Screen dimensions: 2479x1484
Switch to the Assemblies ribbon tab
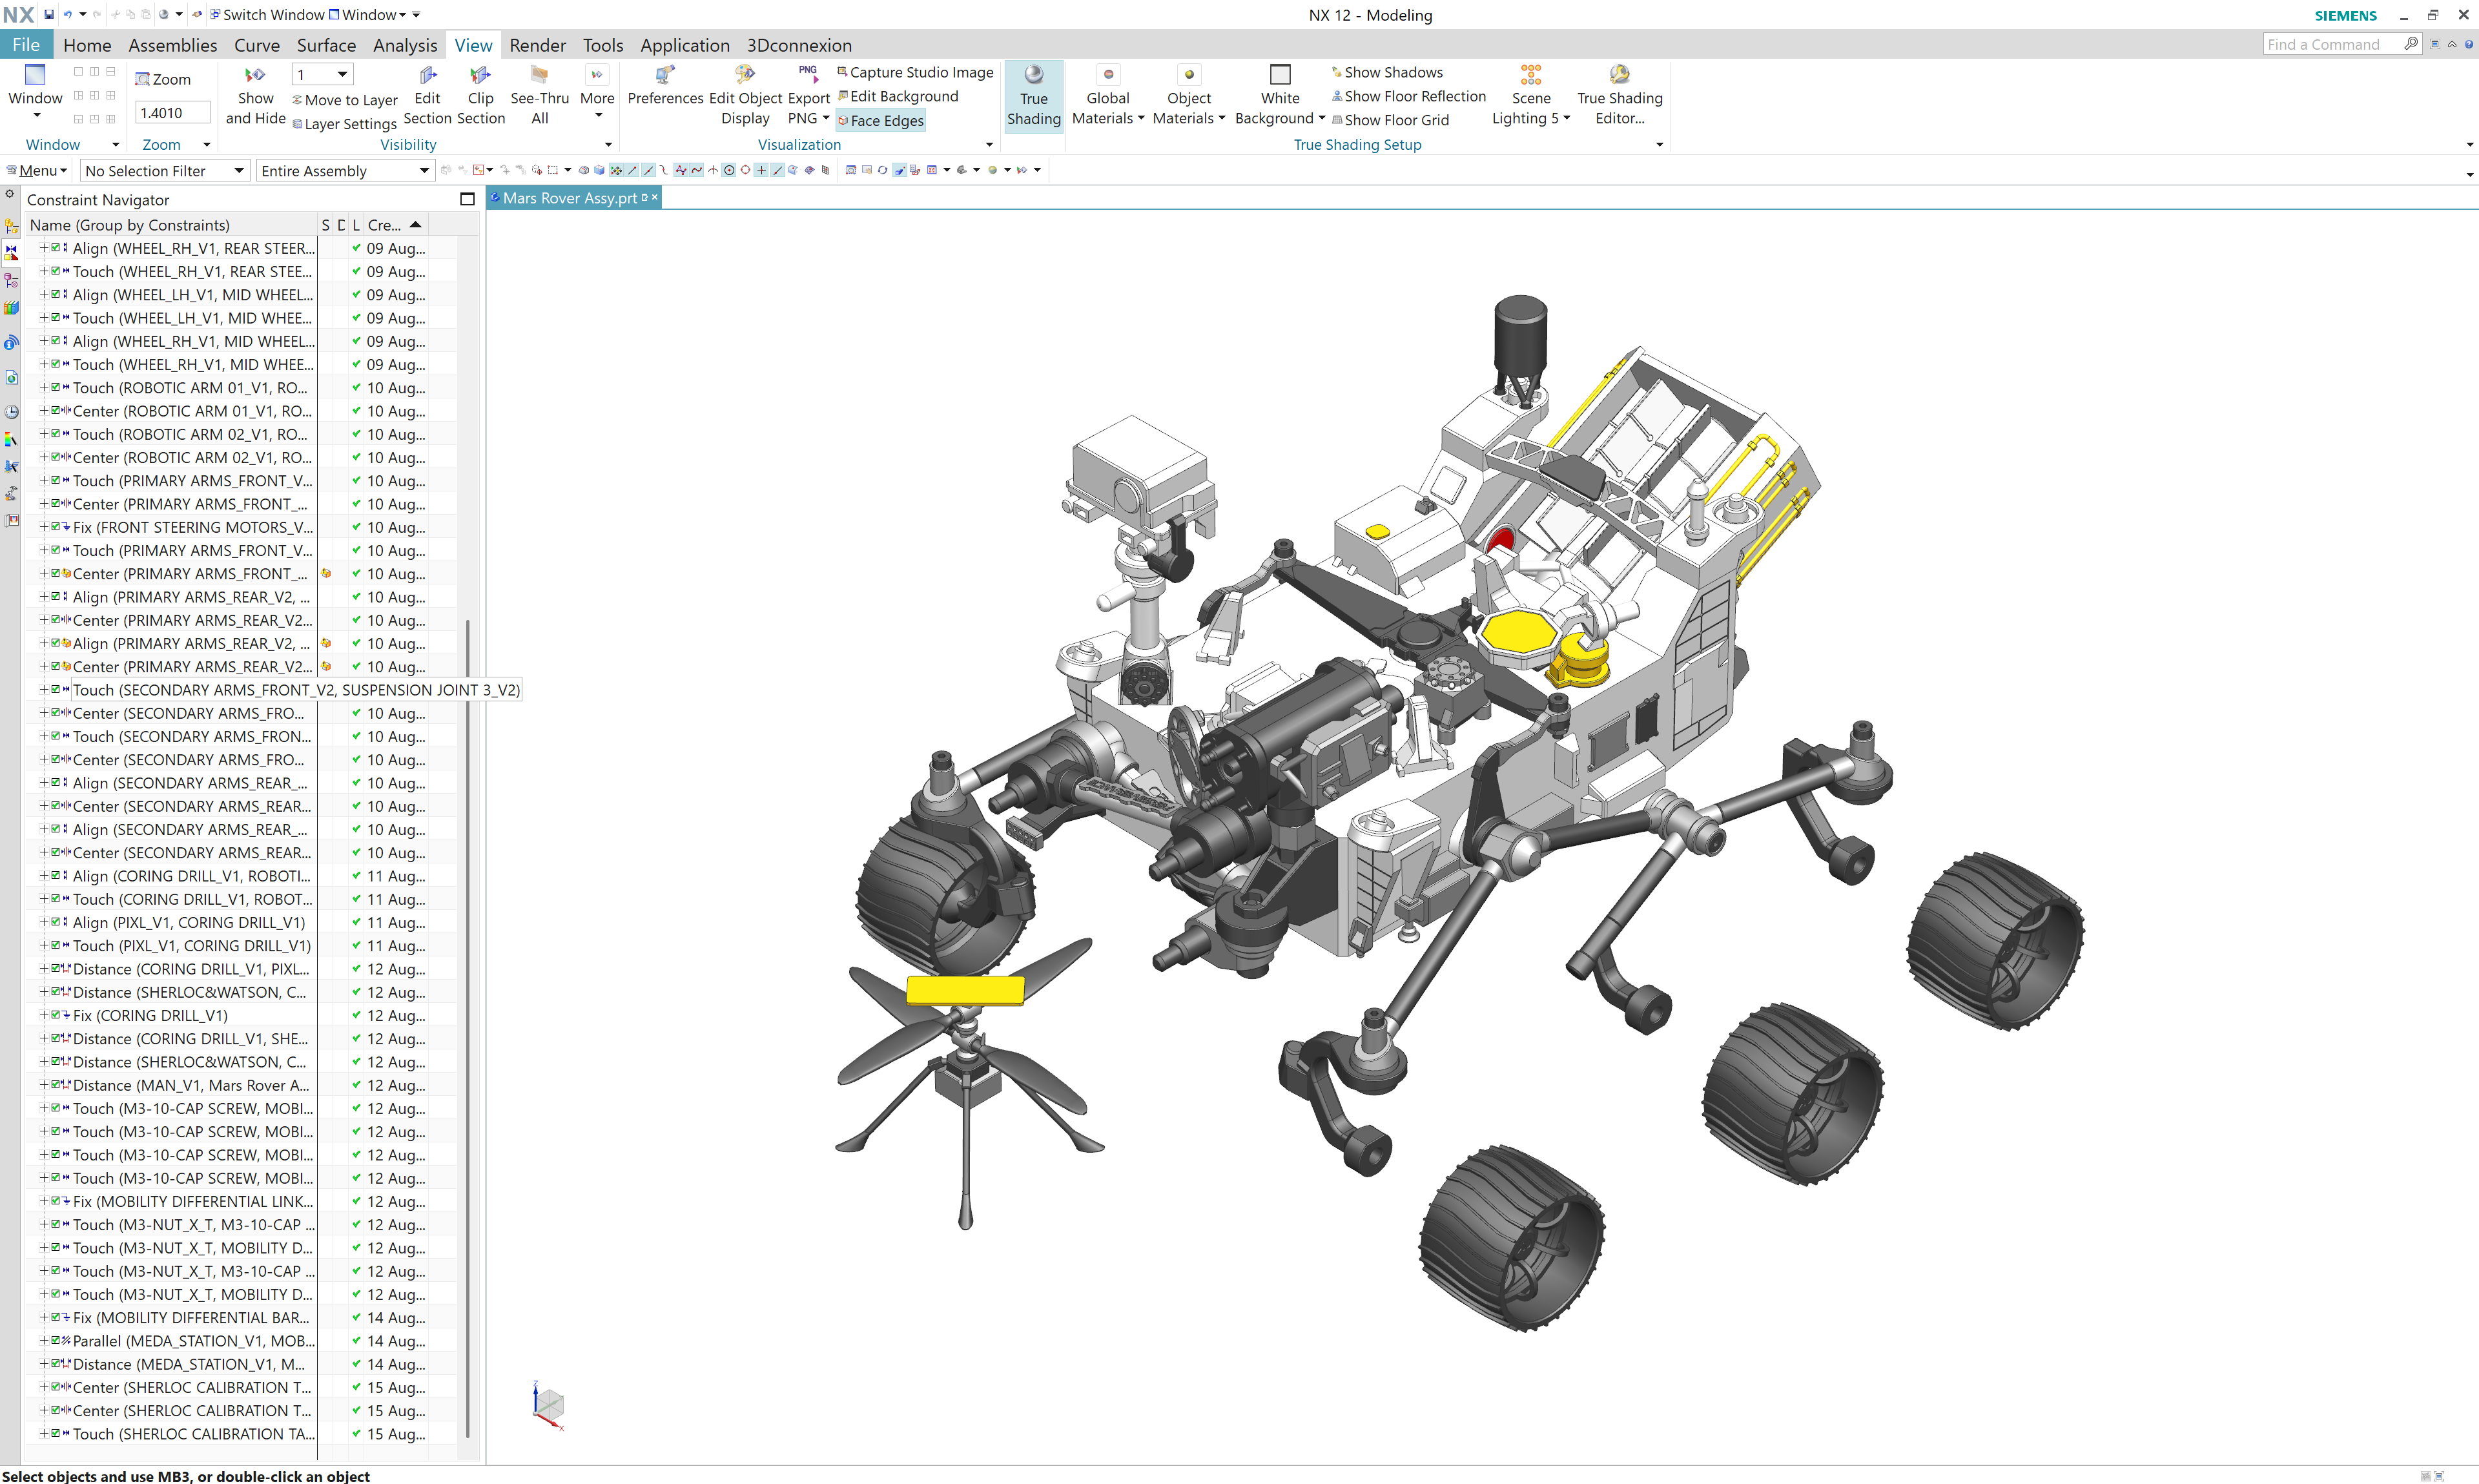pyautogui.click(x=172, y=45)
